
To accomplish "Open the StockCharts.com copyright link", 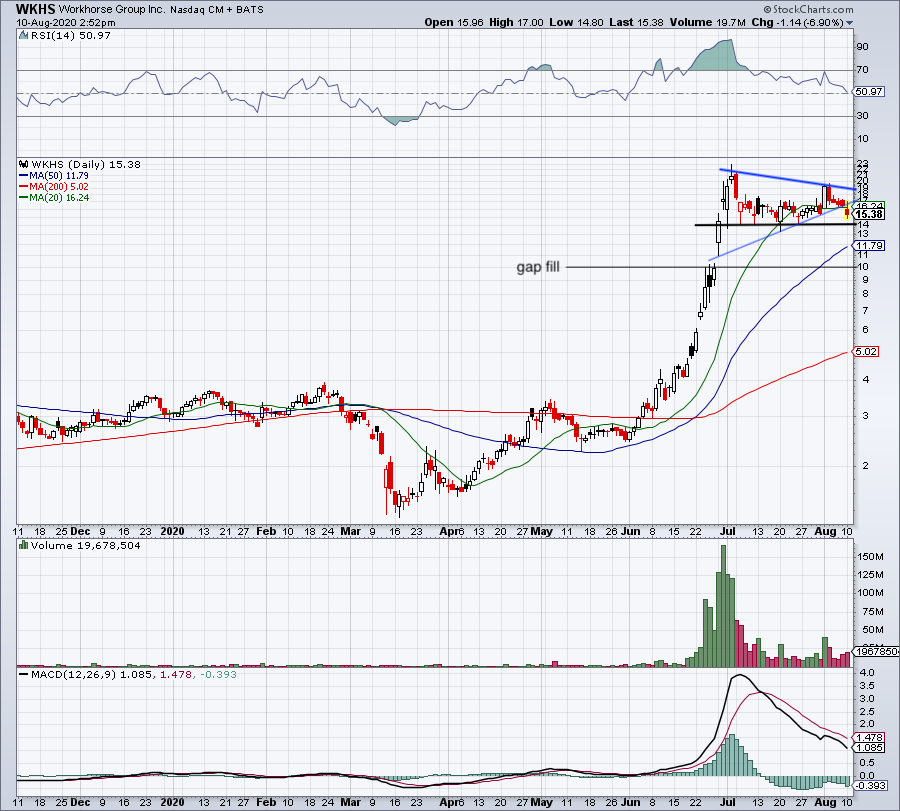I will tap(809, 9).
